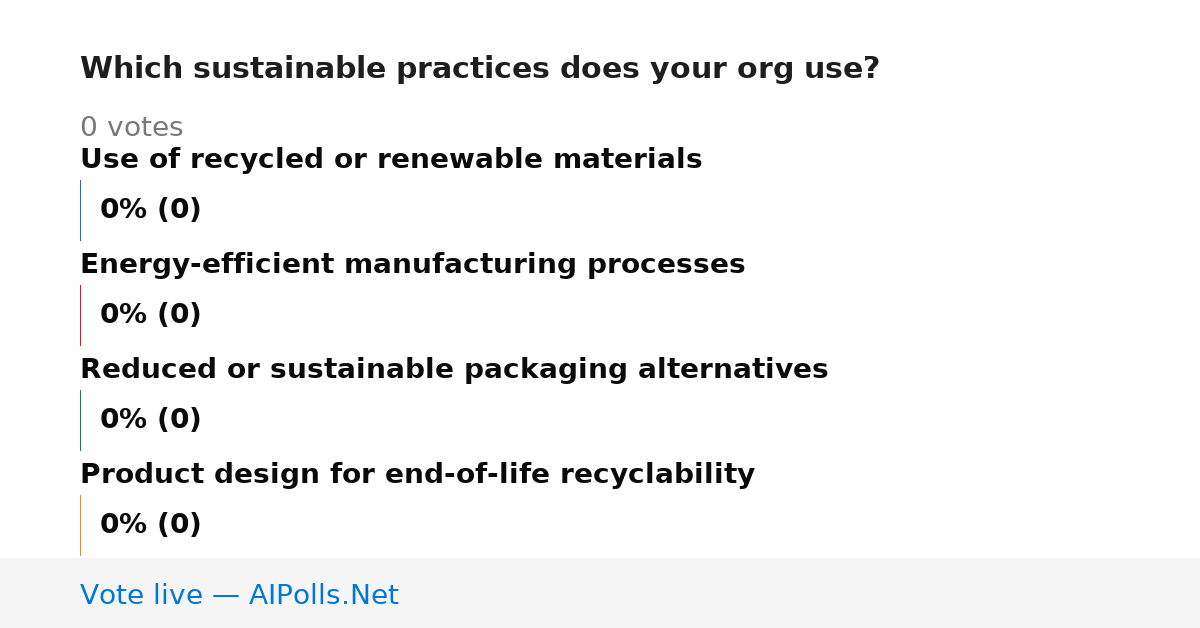This screenshot has height=628, width=1200.
Task: Click the 0 votes total counter
Action: [x=132, y=128]
